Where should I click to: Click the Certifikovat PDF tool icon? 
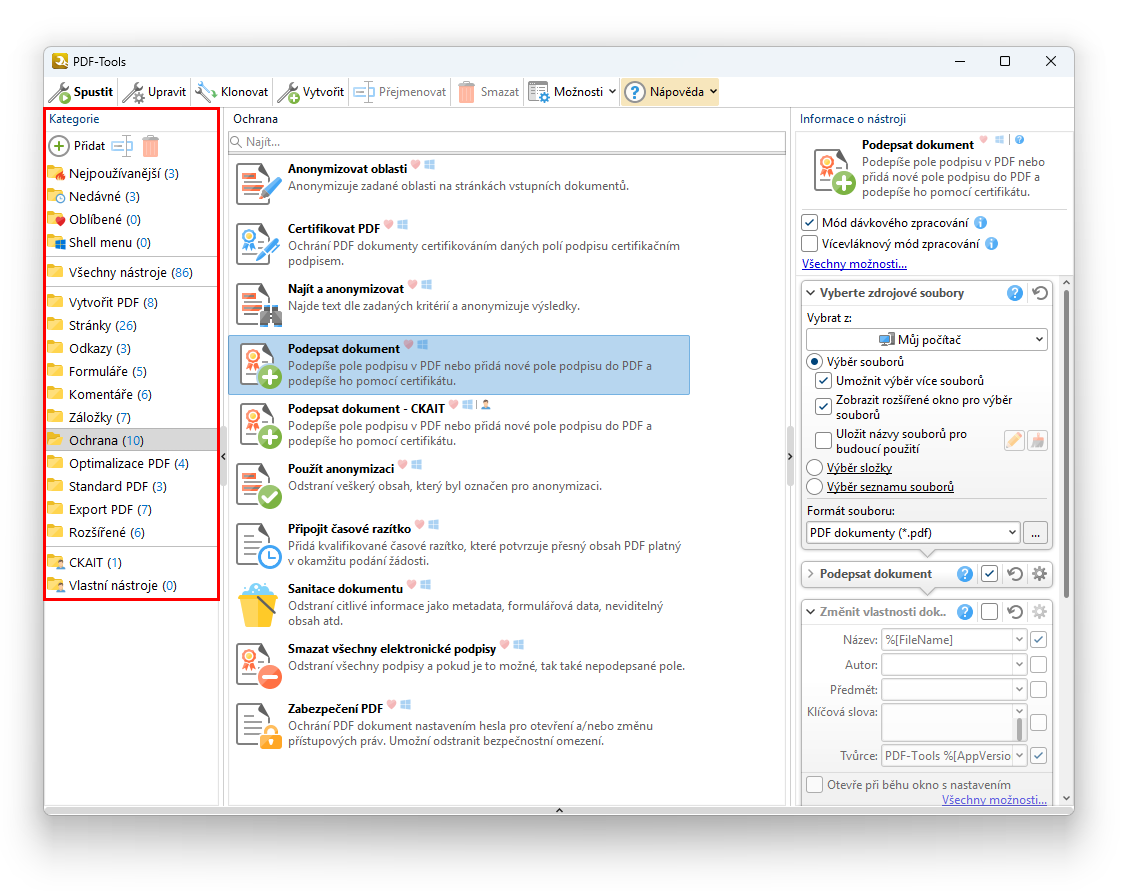pos(259,244)
